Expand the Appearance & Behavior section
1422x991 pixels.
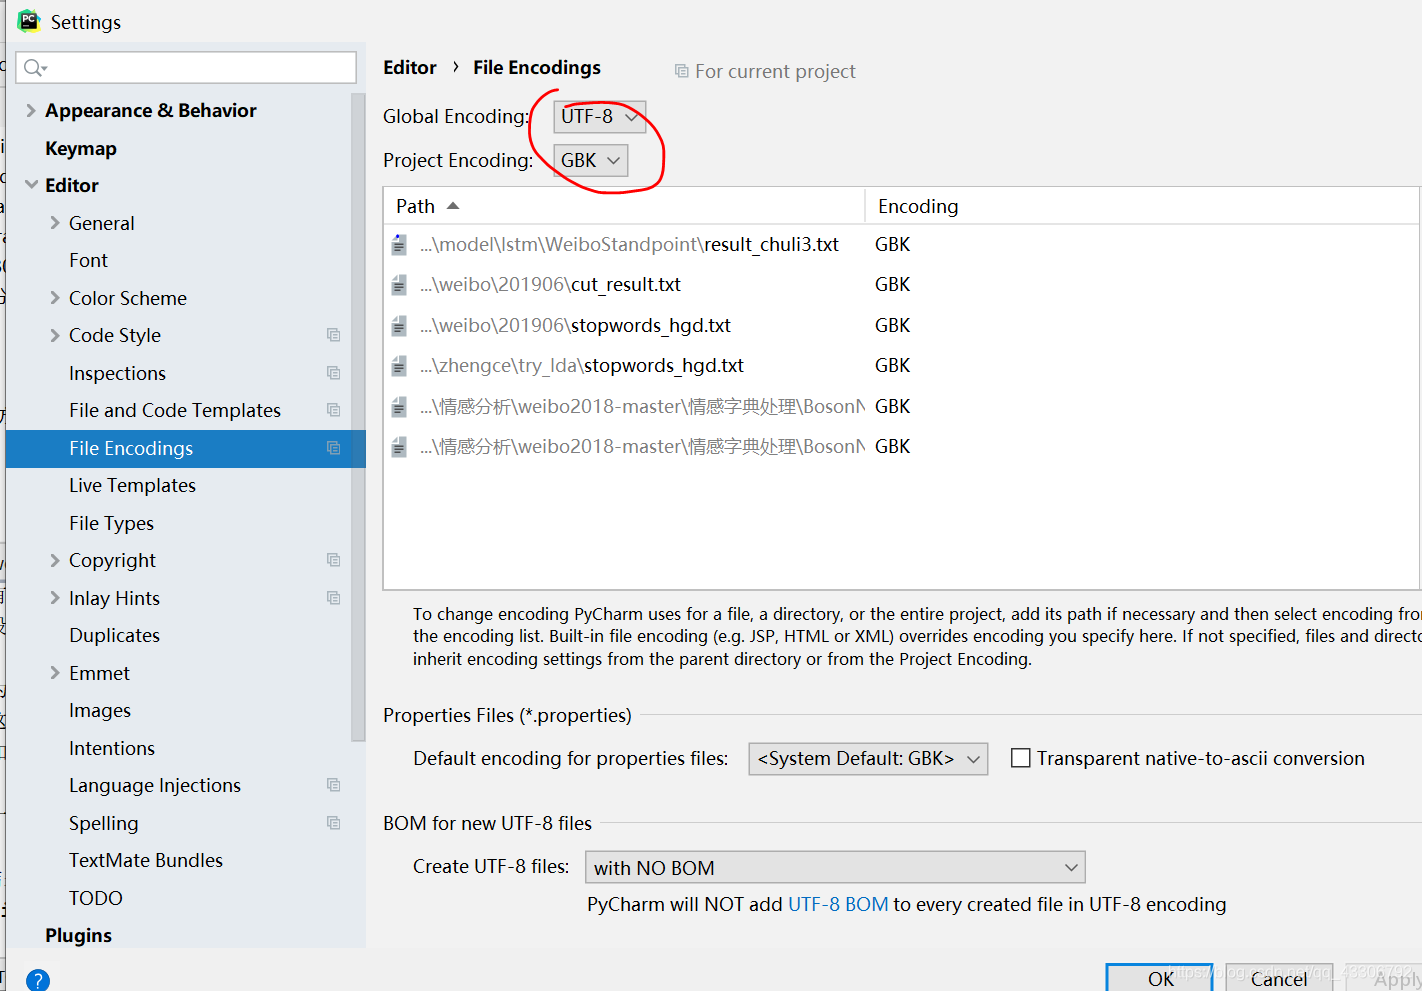pos(31,111)
